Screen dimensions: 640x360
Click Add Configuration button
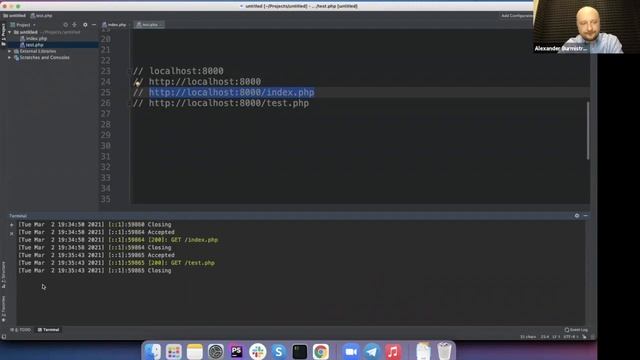(517, 16)
